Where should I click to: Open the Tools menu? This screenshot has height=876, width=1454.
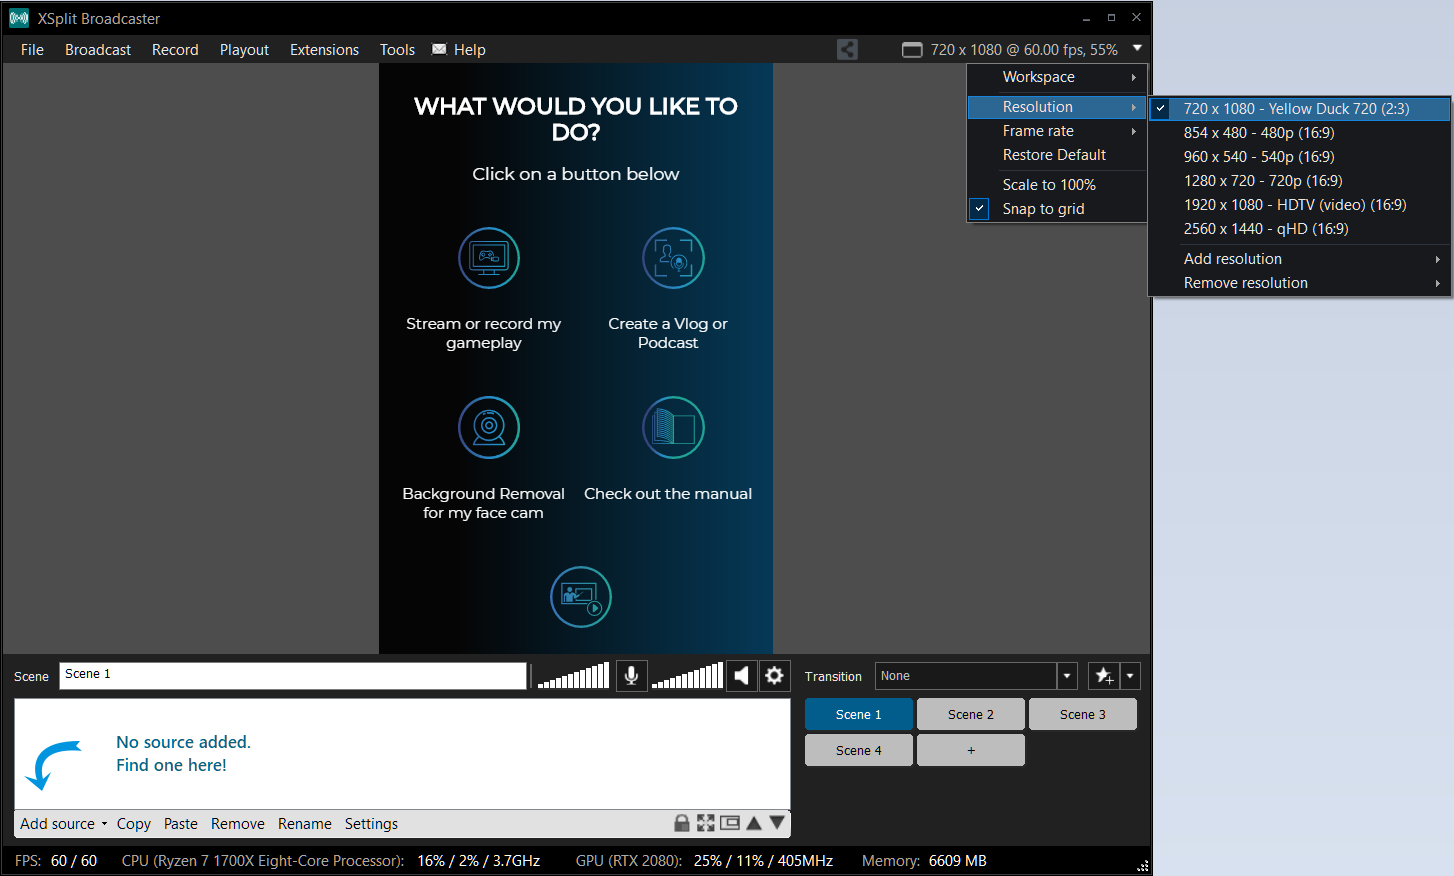(x=397, y=50)
